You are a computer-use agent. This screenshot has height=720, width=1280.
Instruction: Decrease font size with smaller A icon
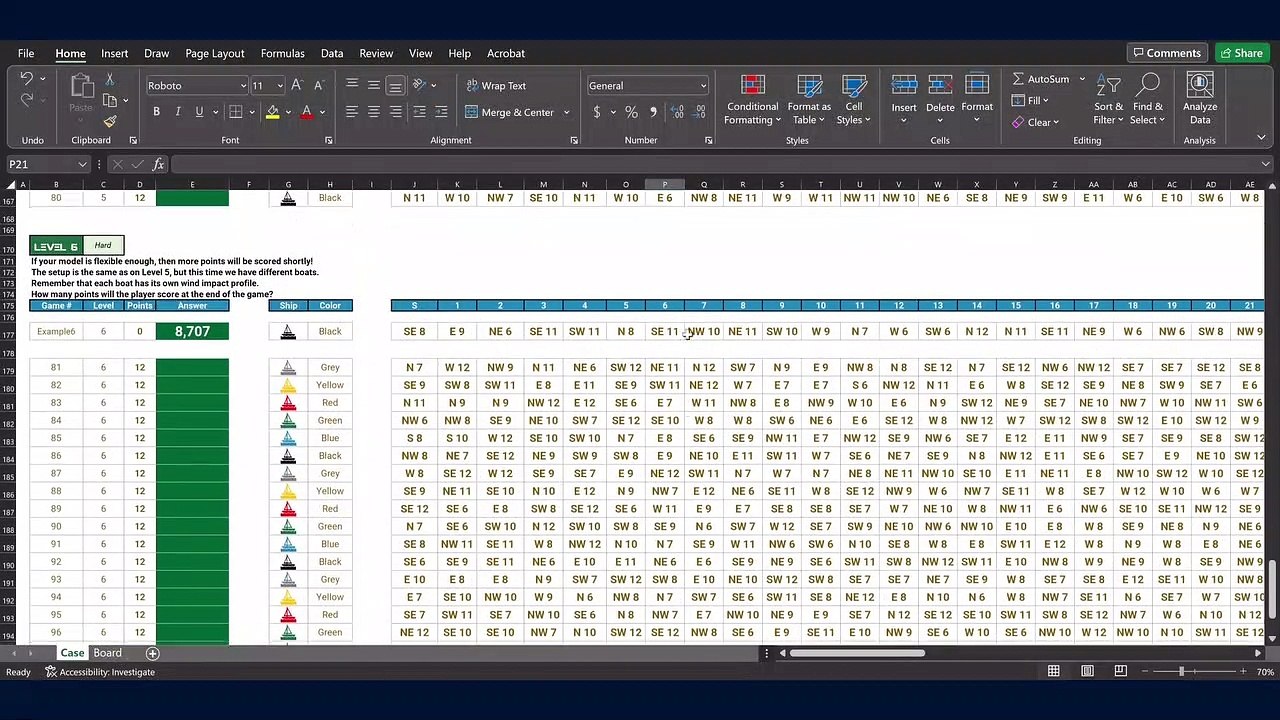pos(318,86)
